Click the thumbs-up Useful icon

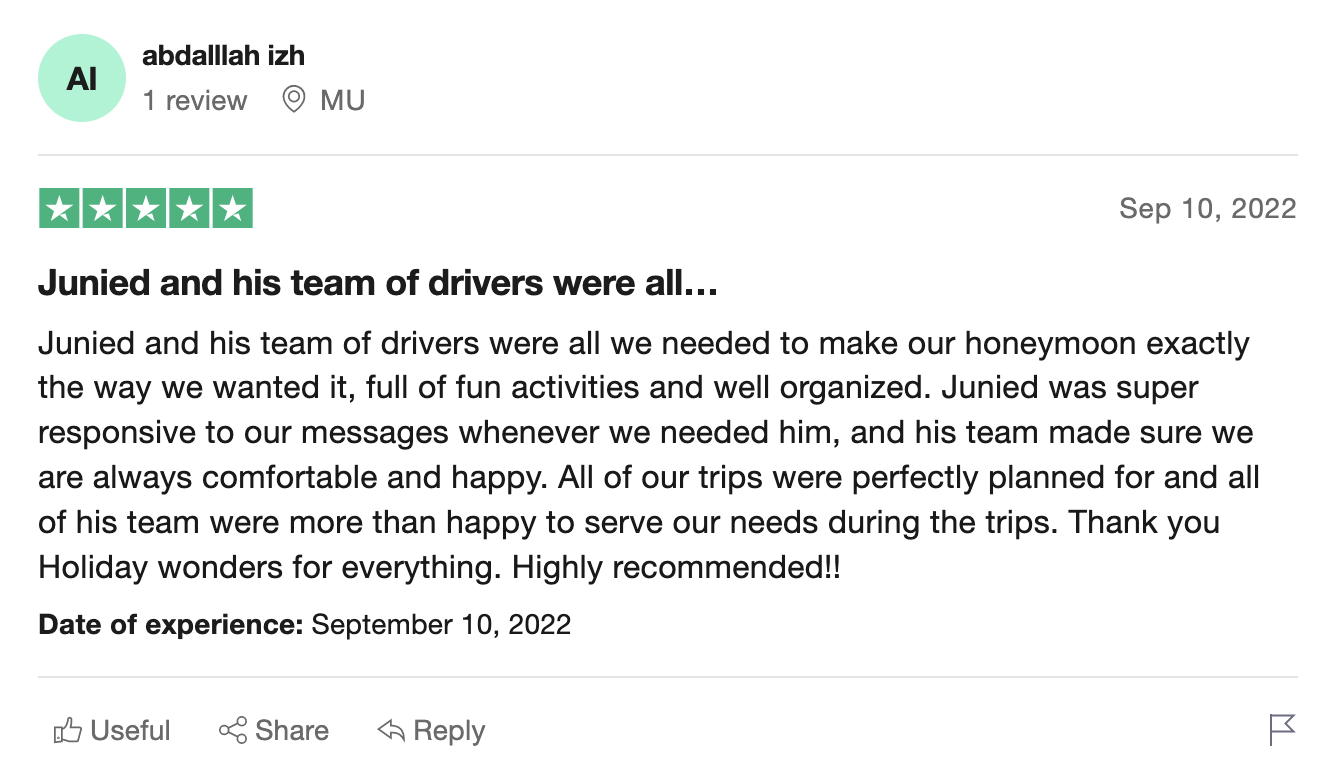click(x=67, y=731)
